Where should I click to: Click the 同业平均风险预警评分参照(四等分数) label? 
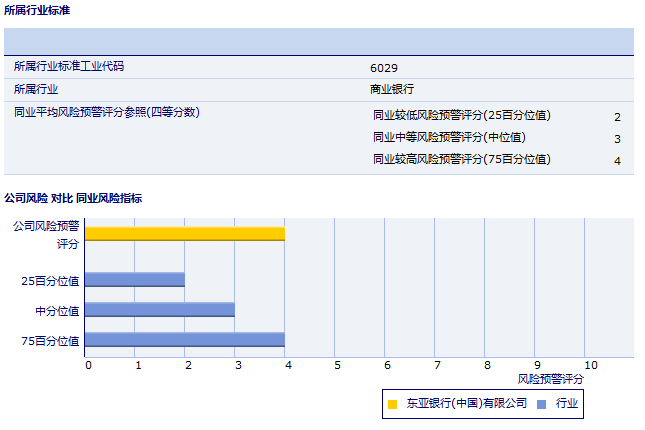tap(107, 112)
